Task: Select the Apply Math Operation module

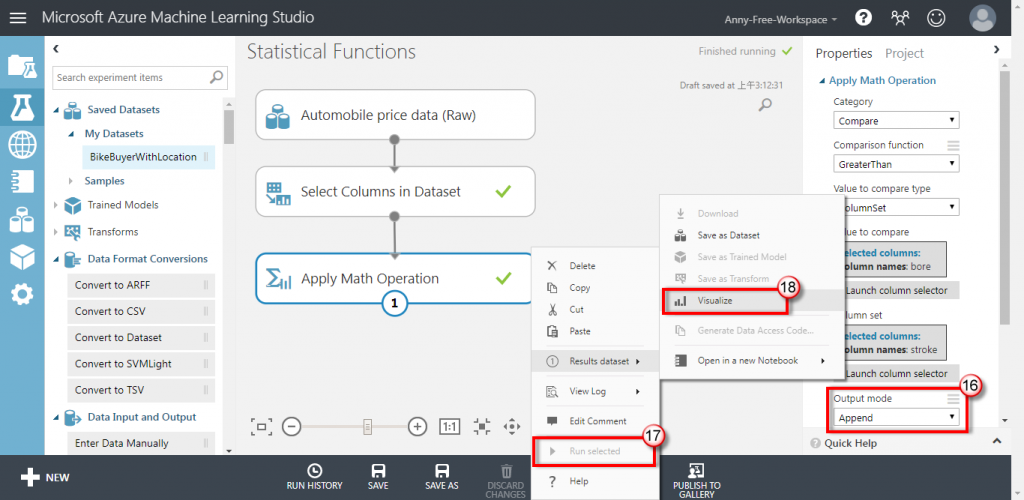Action: (395, 279)
